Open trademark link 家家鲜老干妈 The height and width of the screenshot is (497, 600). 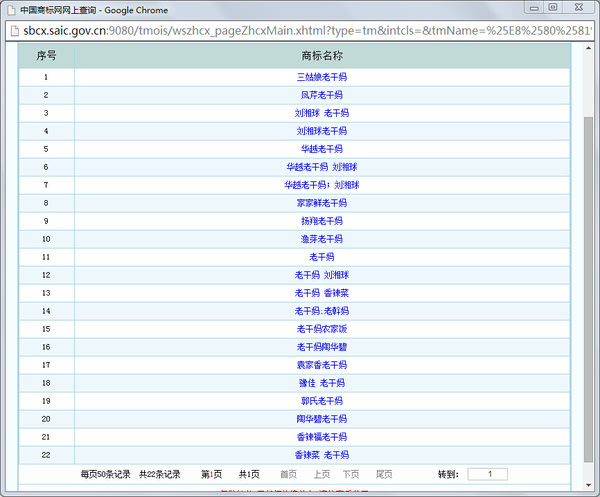[322, 203]
